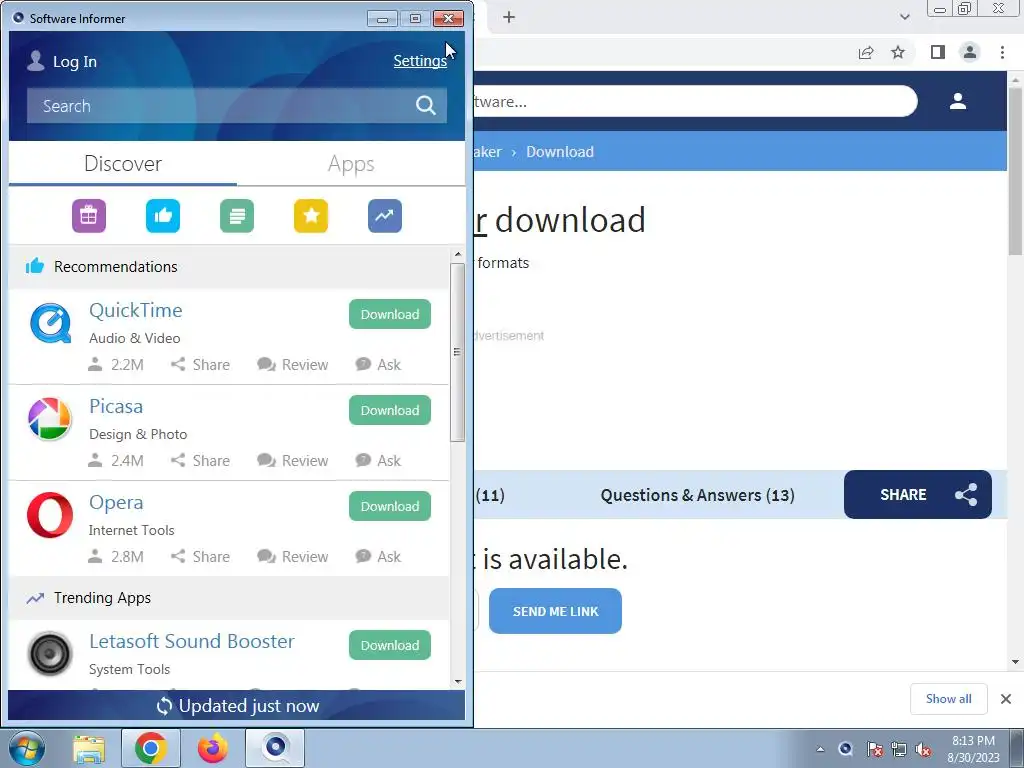Write a Review for QuickTime

point(293,364)
